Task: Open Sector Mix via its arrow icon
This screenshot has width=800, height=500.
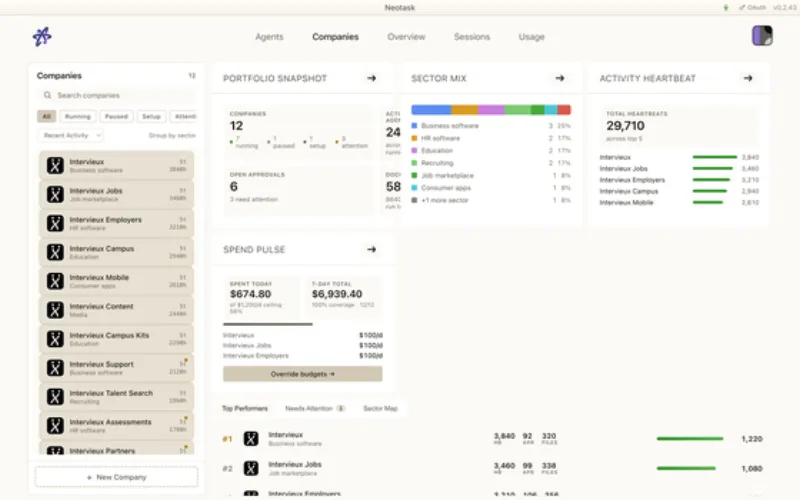Action: [560, 78]
